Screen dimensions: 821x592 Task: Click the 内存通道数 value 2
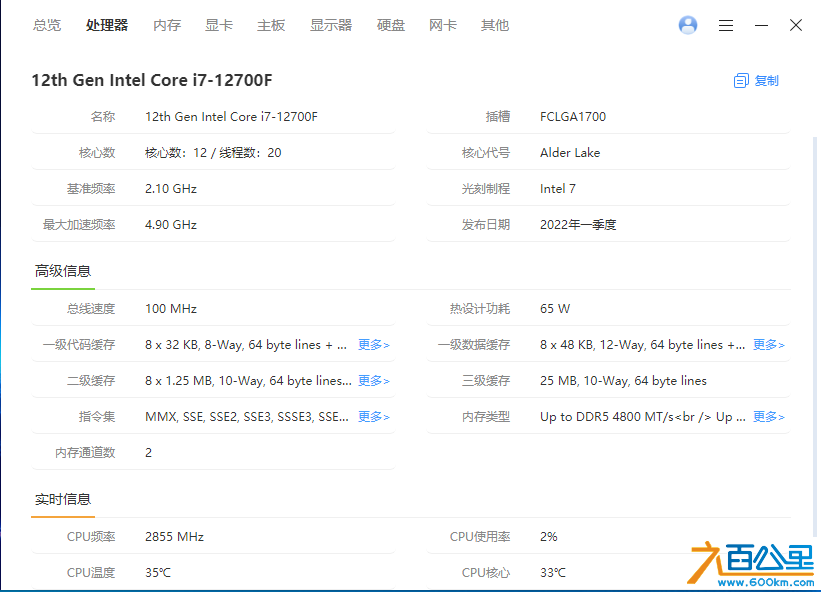(x=148, y=453)
